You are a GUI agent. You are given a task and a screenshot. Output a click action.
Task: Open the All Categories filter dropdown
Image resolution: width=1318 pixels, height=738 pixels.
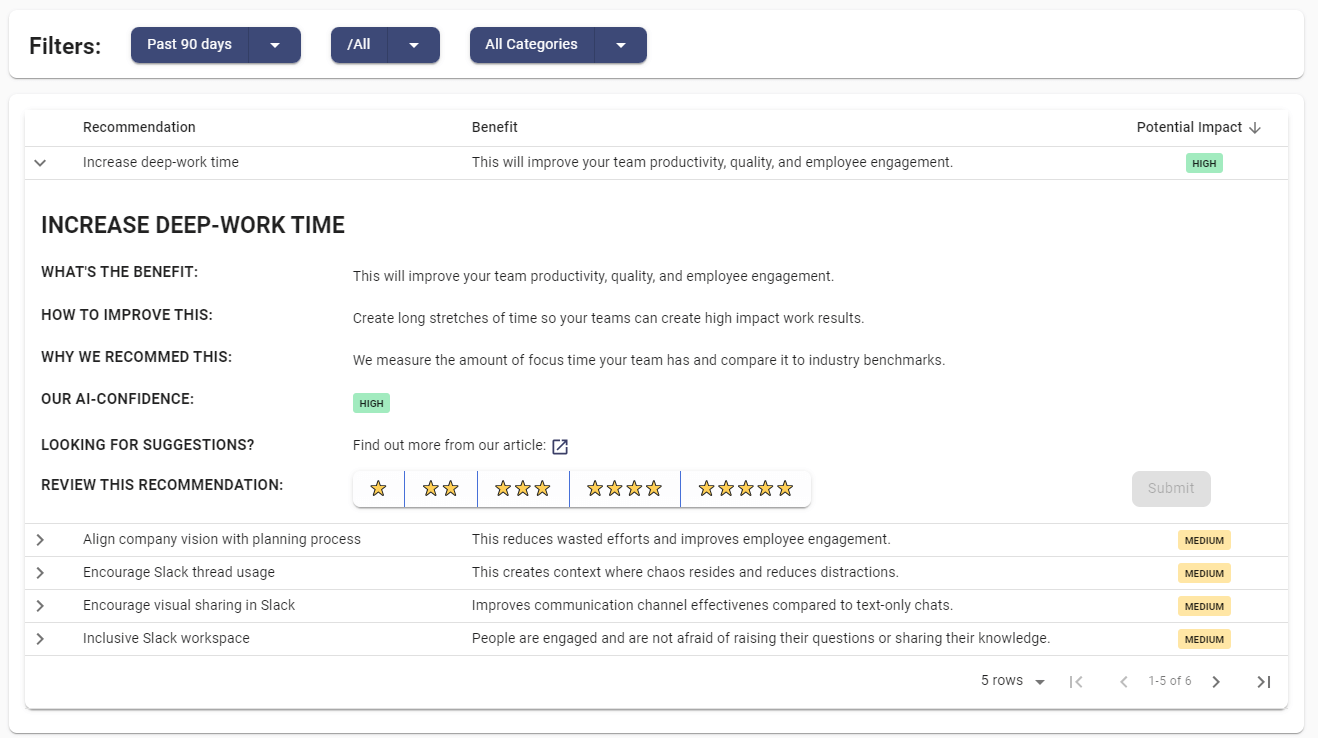coord(557,44)
